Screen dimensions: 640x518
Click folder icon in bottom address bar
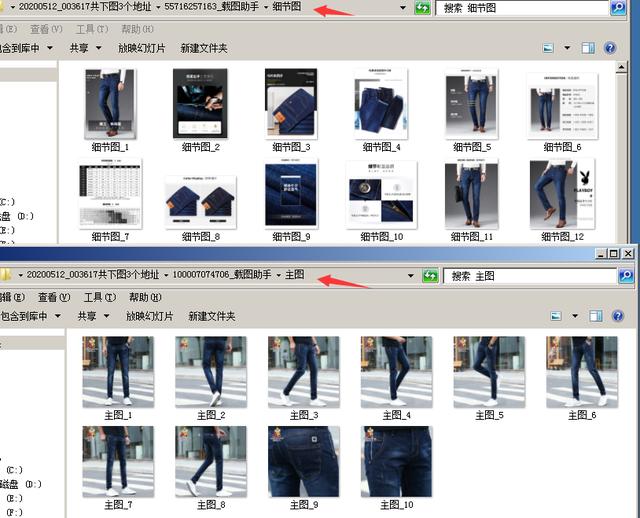(5, 275)
